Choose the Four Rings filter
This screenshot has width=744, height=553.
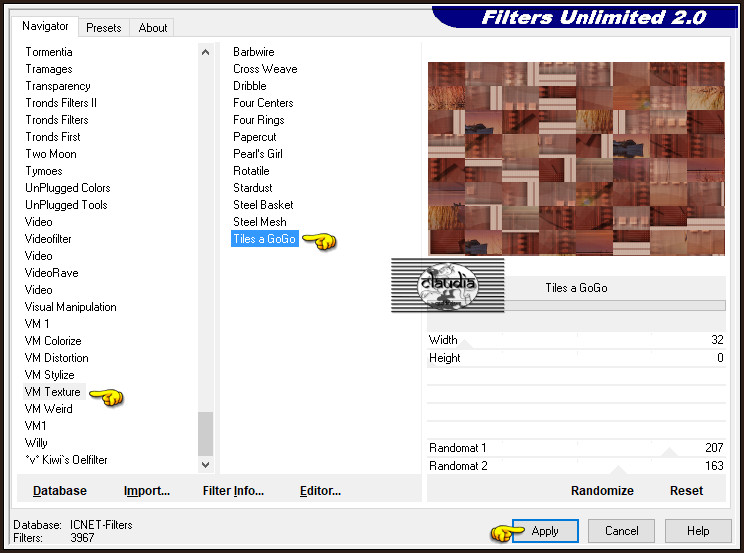point(259,120)
